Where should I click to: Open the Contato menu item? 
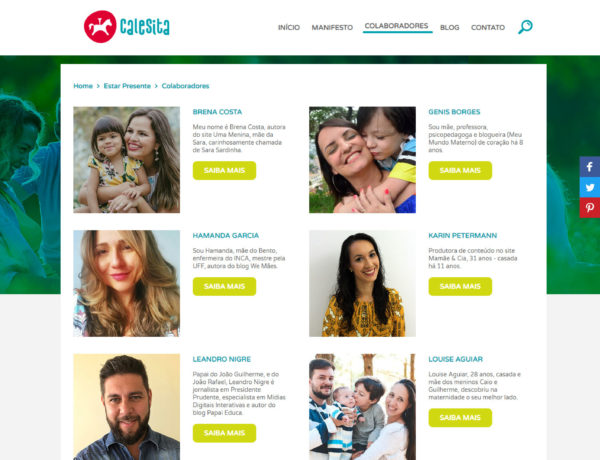click(x=488, y=28)
